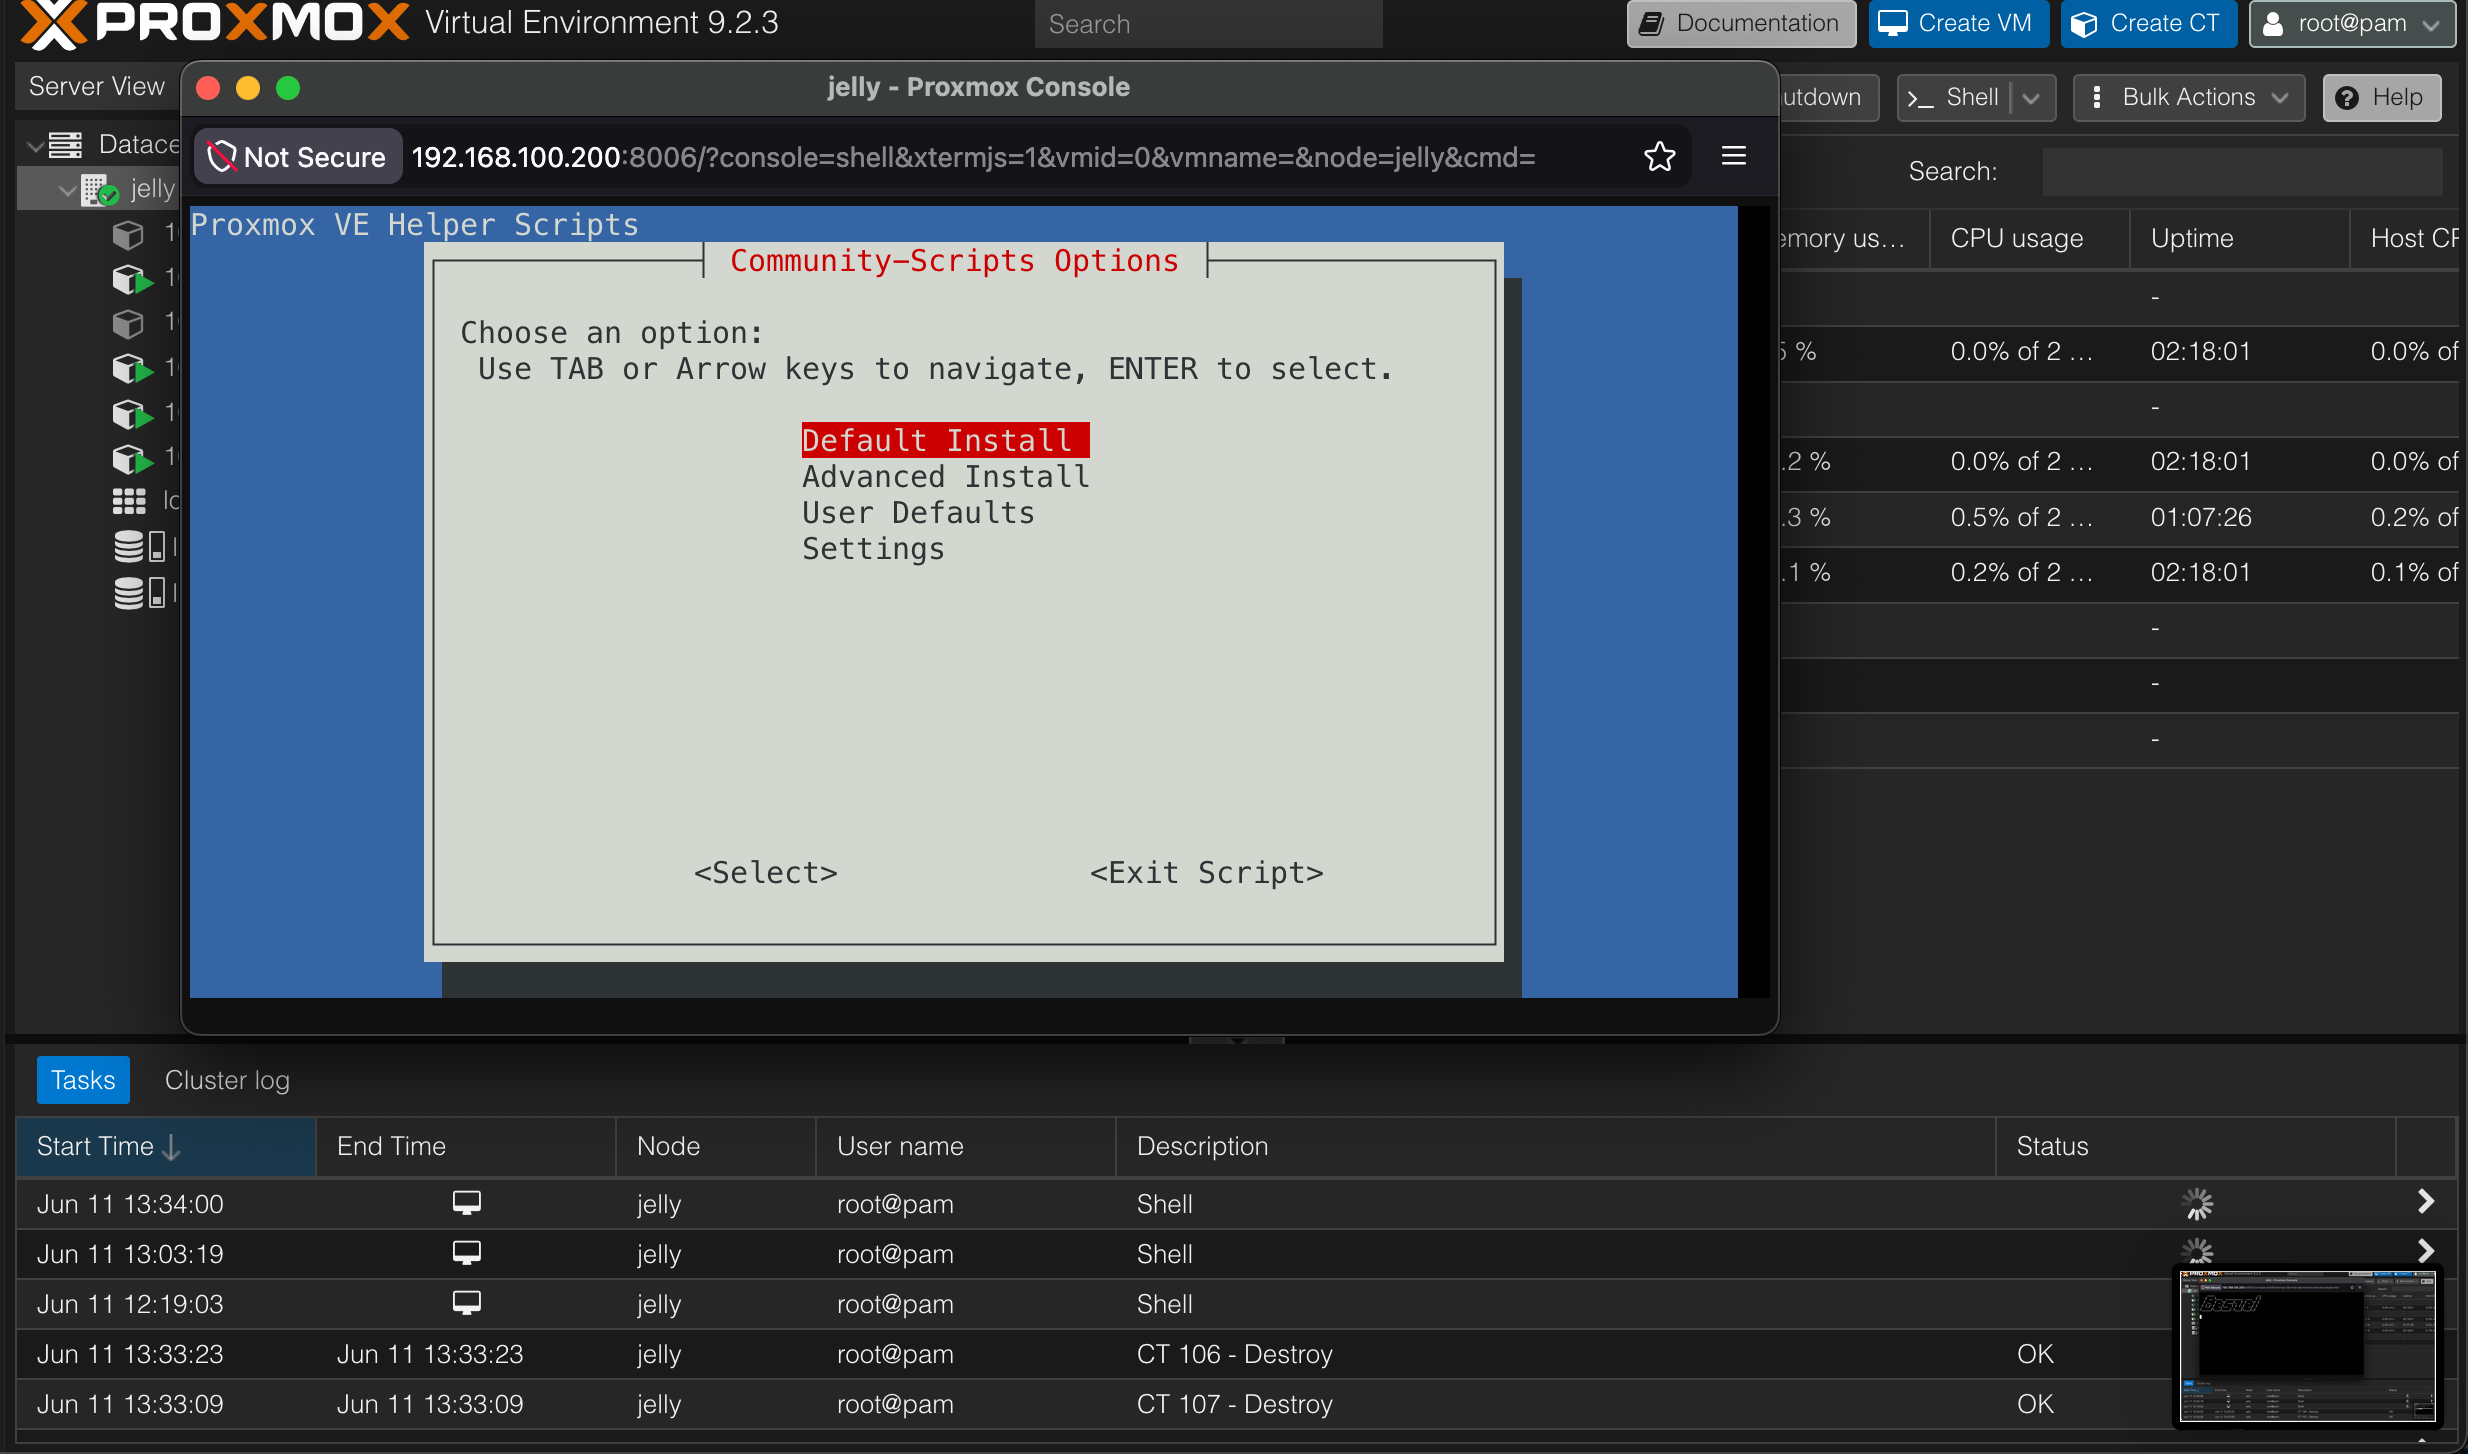This screenshot has height=1454, width=2468.
Task: Click spinner status of 13:34:00 Shell task
Action: [2197, 1203]
